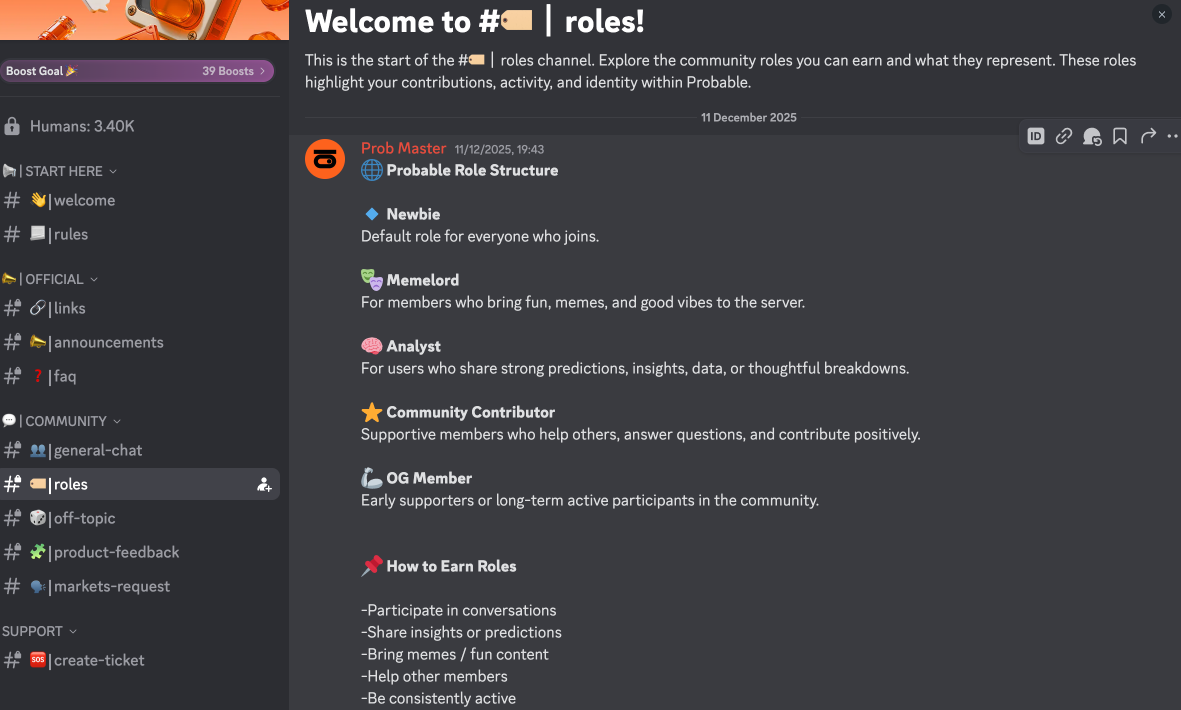
Task: Go to the general-chat channel
Action: tap(98, 451)
